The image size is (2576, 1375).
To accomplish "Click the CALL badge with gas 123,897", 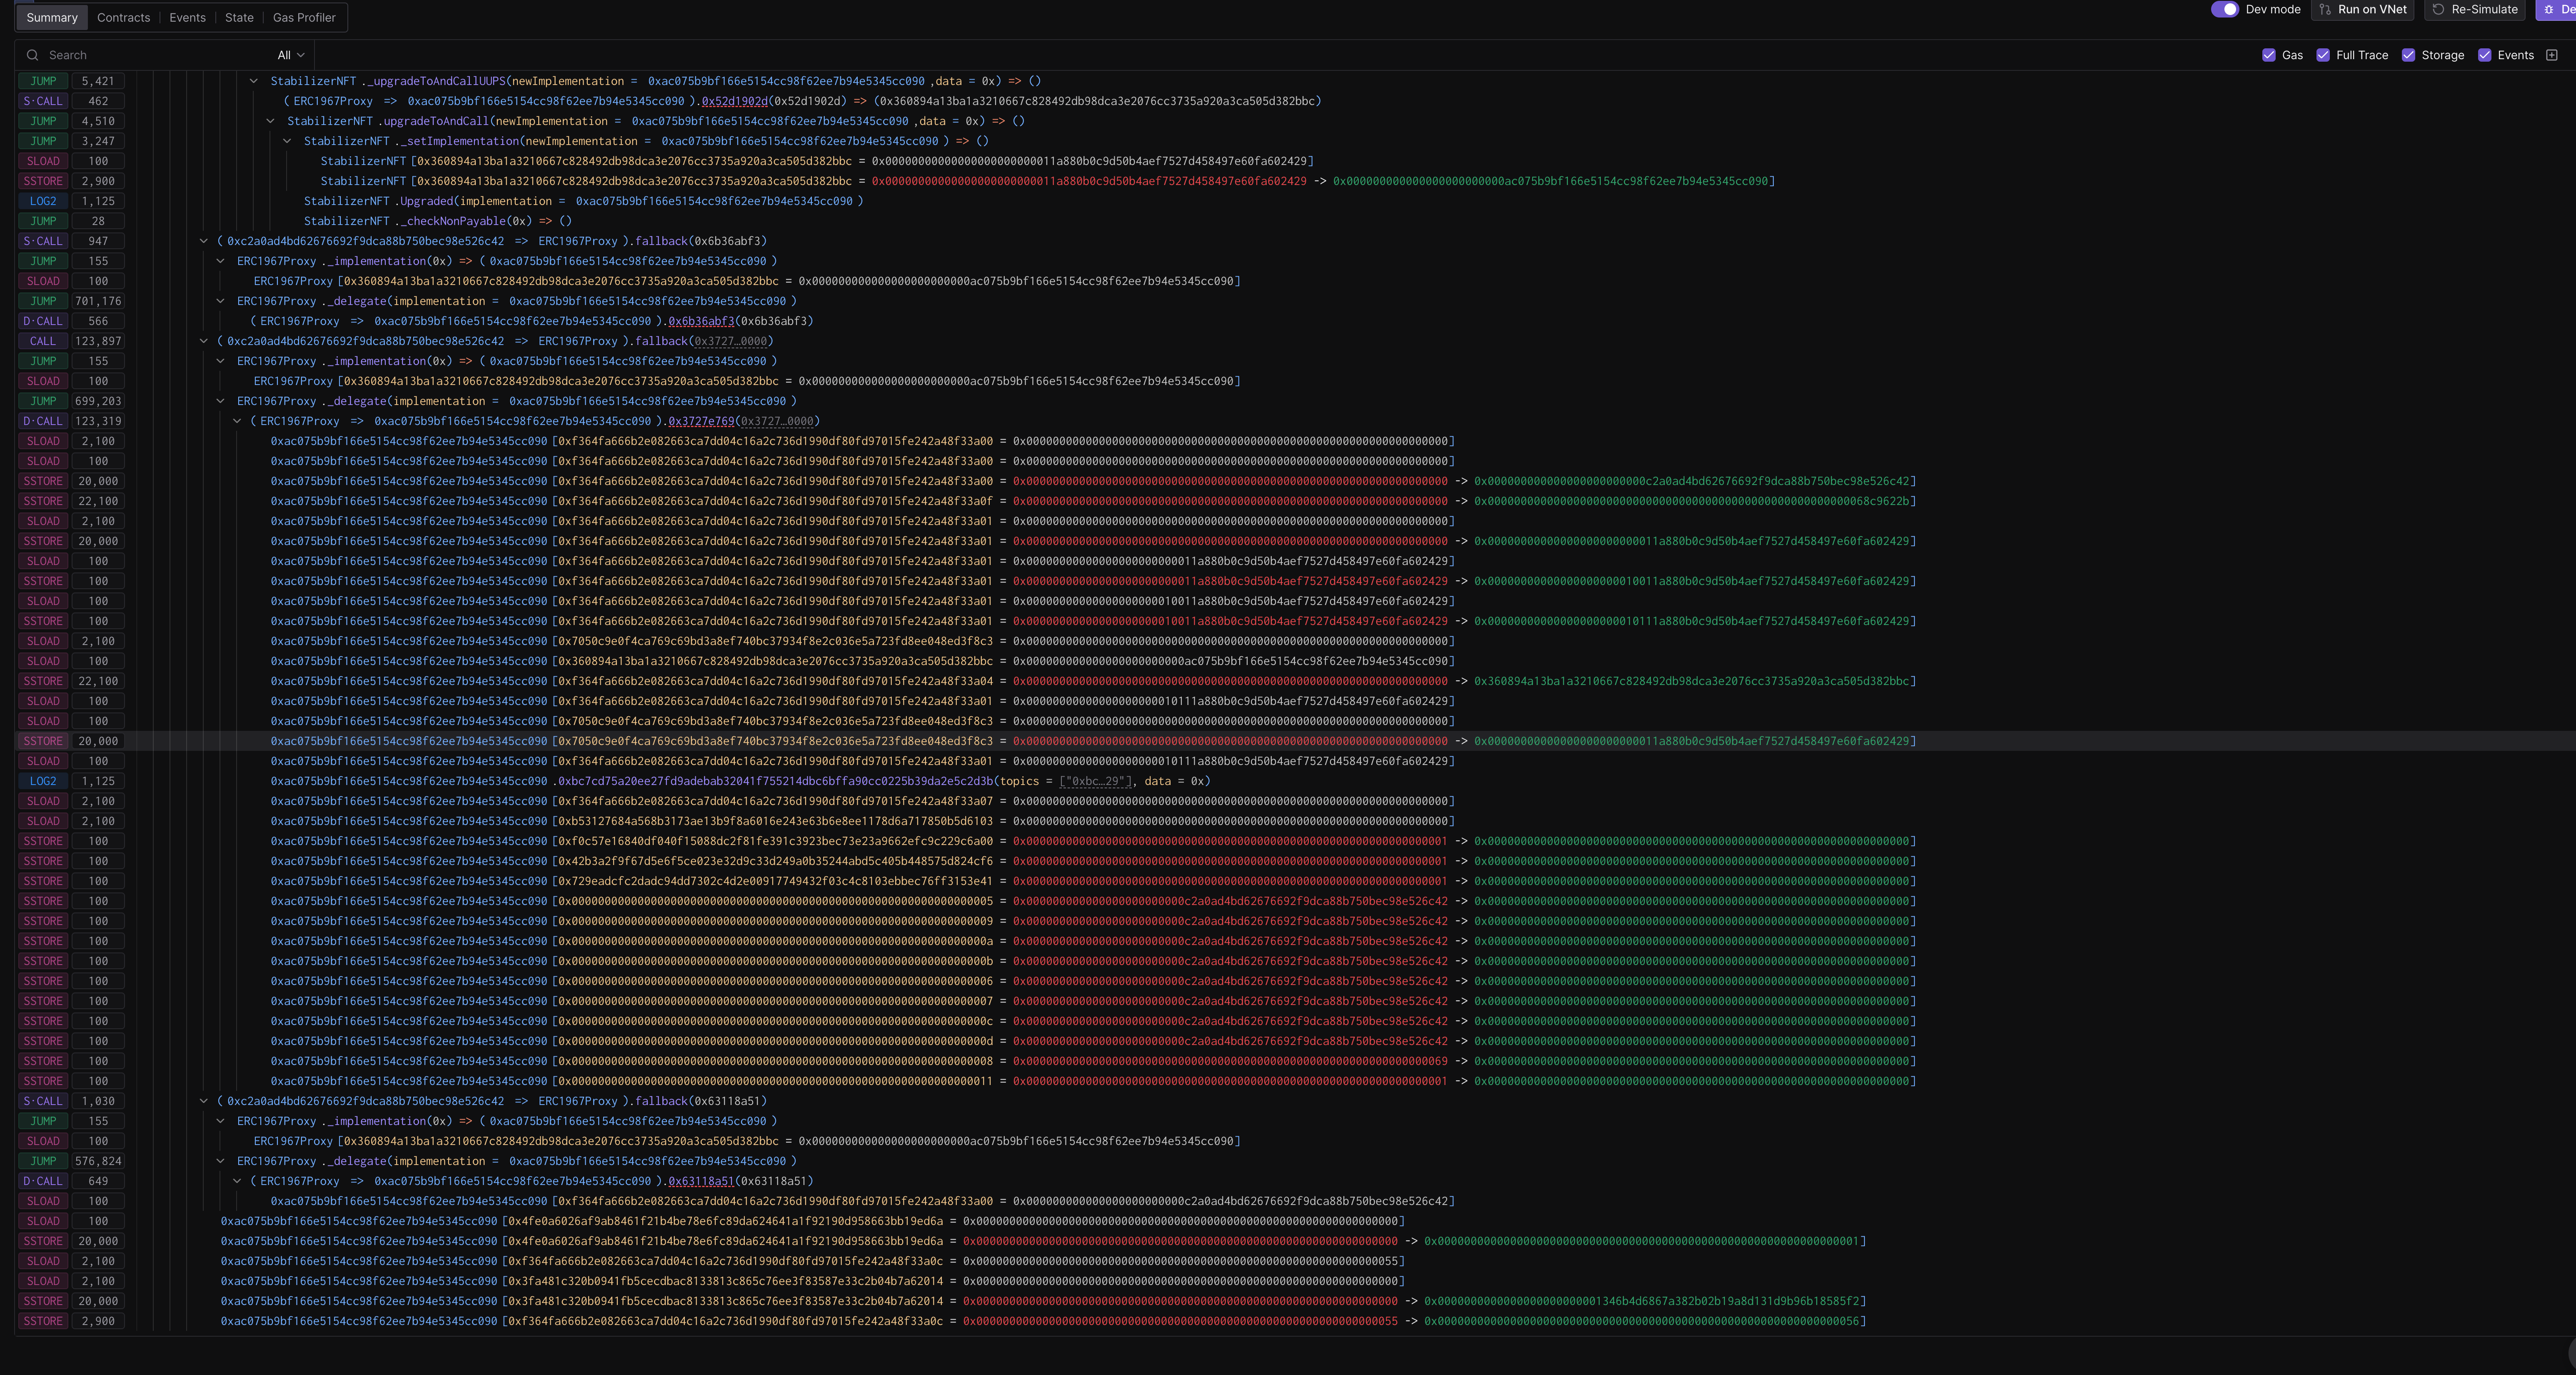I will point(43,341).
